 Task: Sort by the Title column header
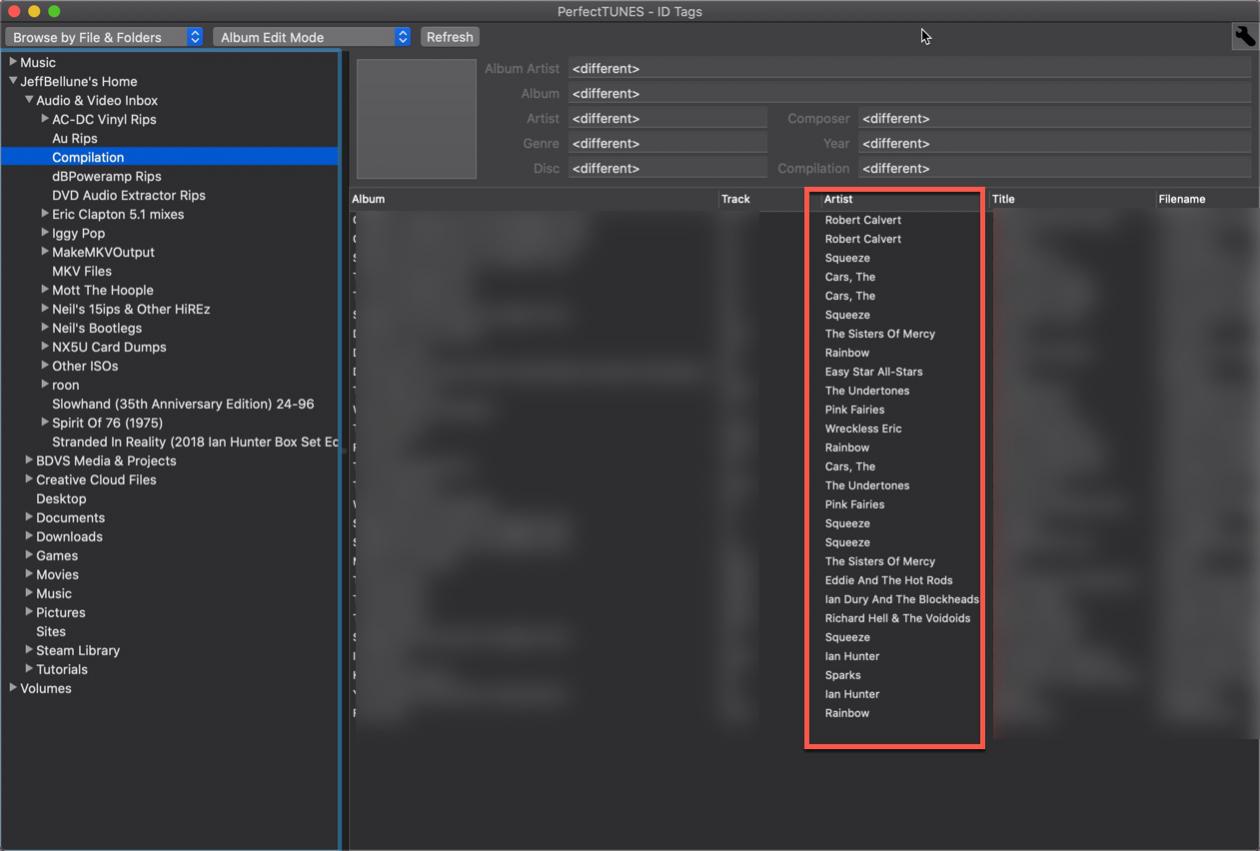coord(1070,199)
